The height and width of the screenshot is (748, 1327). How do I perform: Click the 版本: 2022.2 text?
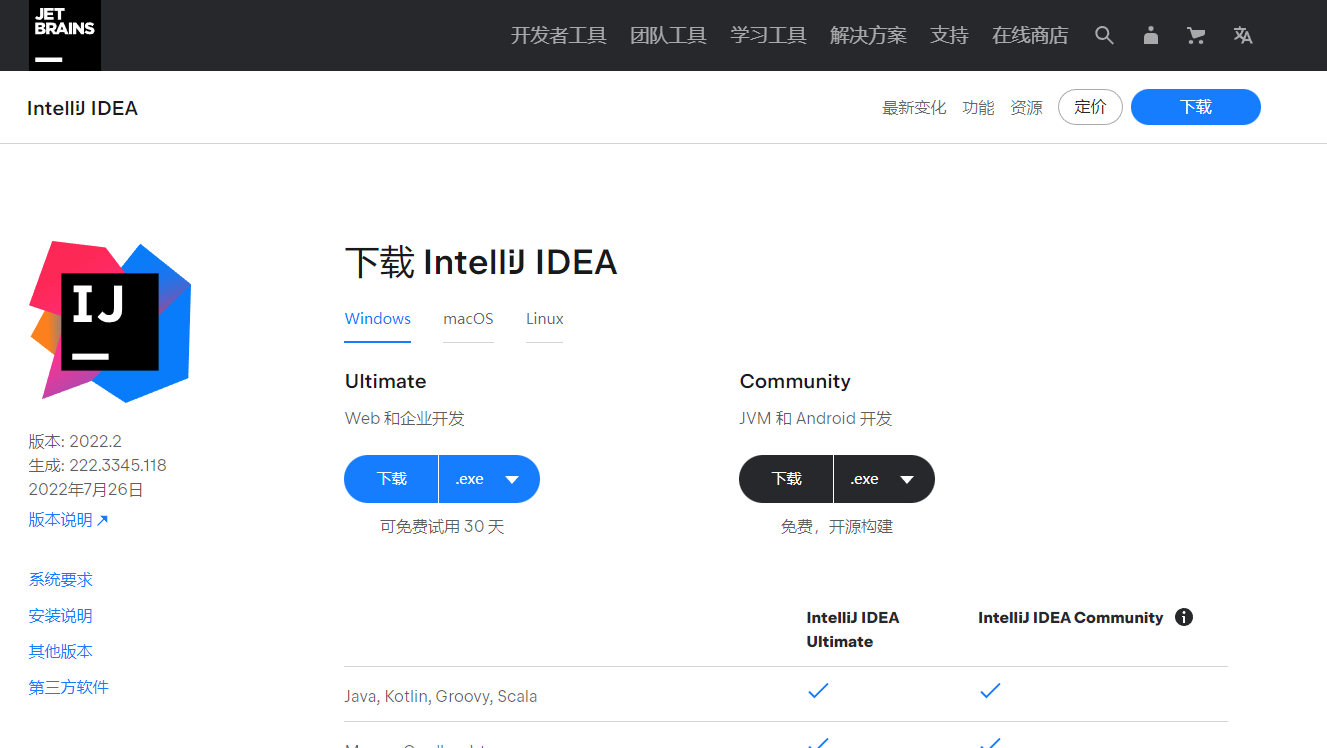75,441
